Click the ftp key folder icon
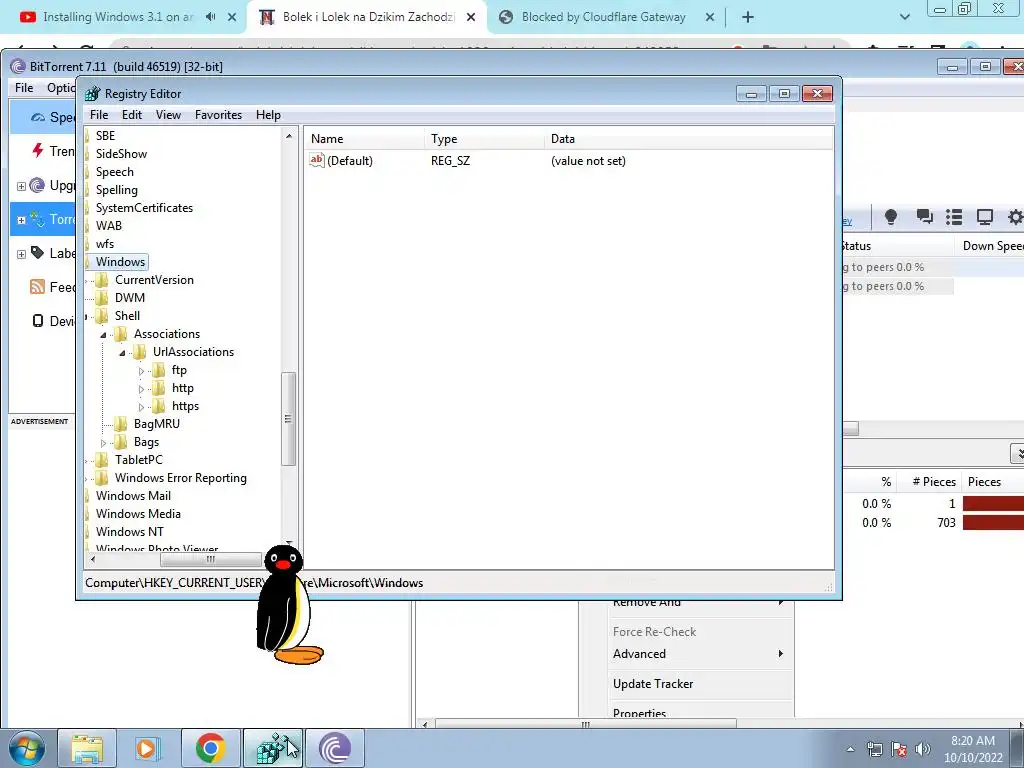This screenshot has height=768, width=1024. pos(158,370)
